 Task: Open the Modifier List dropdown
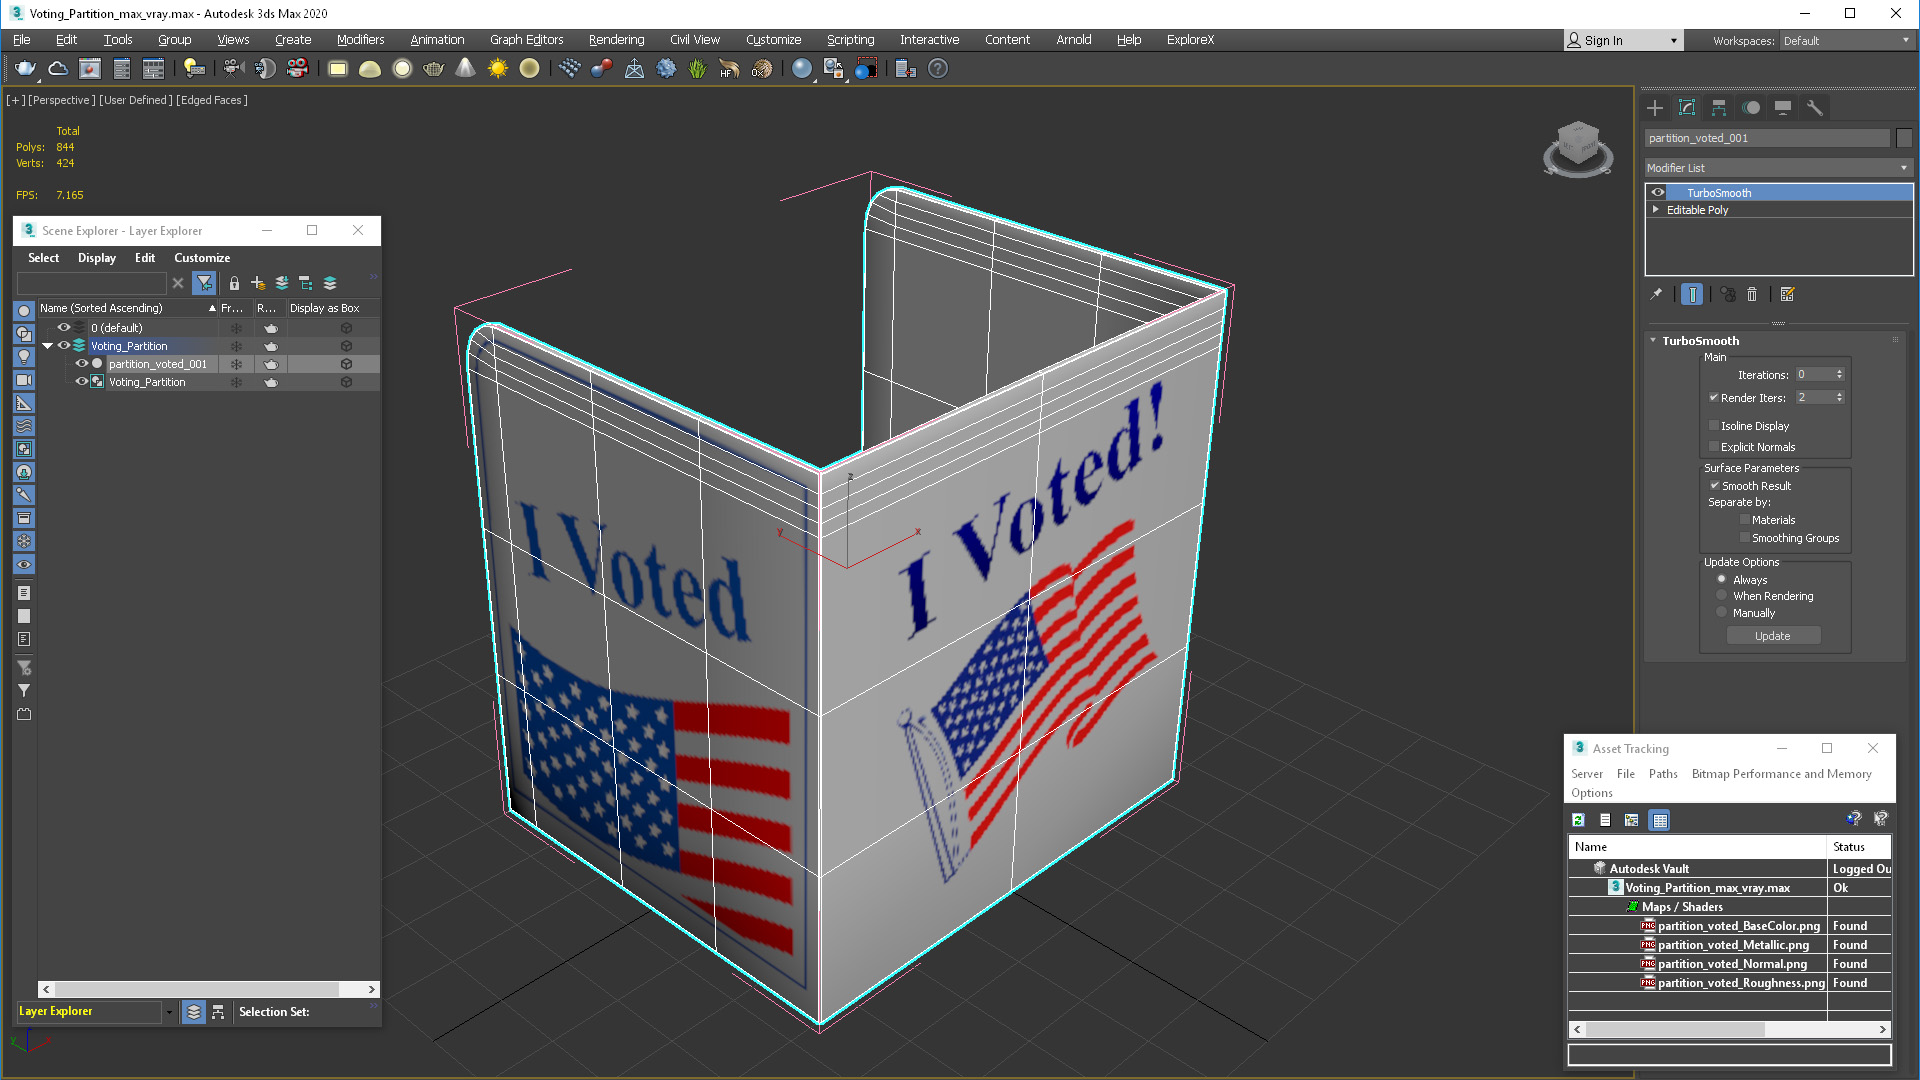point(1778,168)
